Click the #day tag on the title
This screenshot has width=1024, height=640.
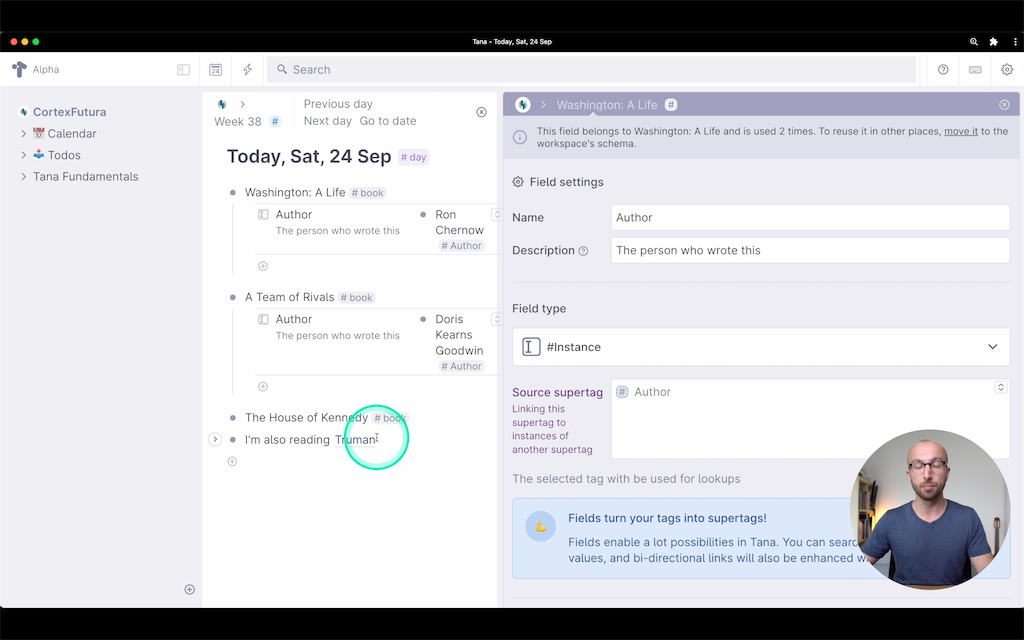click(x=413, y=157)
